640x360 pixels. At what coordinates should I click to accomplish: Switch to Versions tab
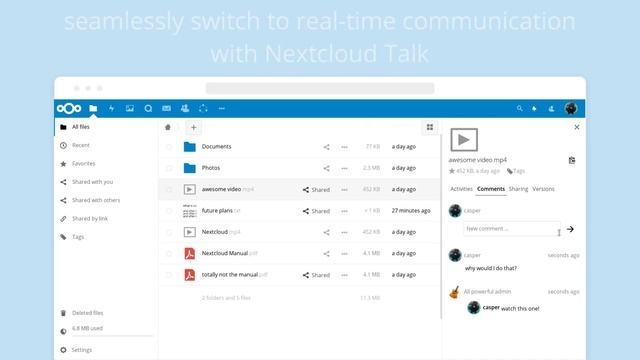click(x=543, y=189)
